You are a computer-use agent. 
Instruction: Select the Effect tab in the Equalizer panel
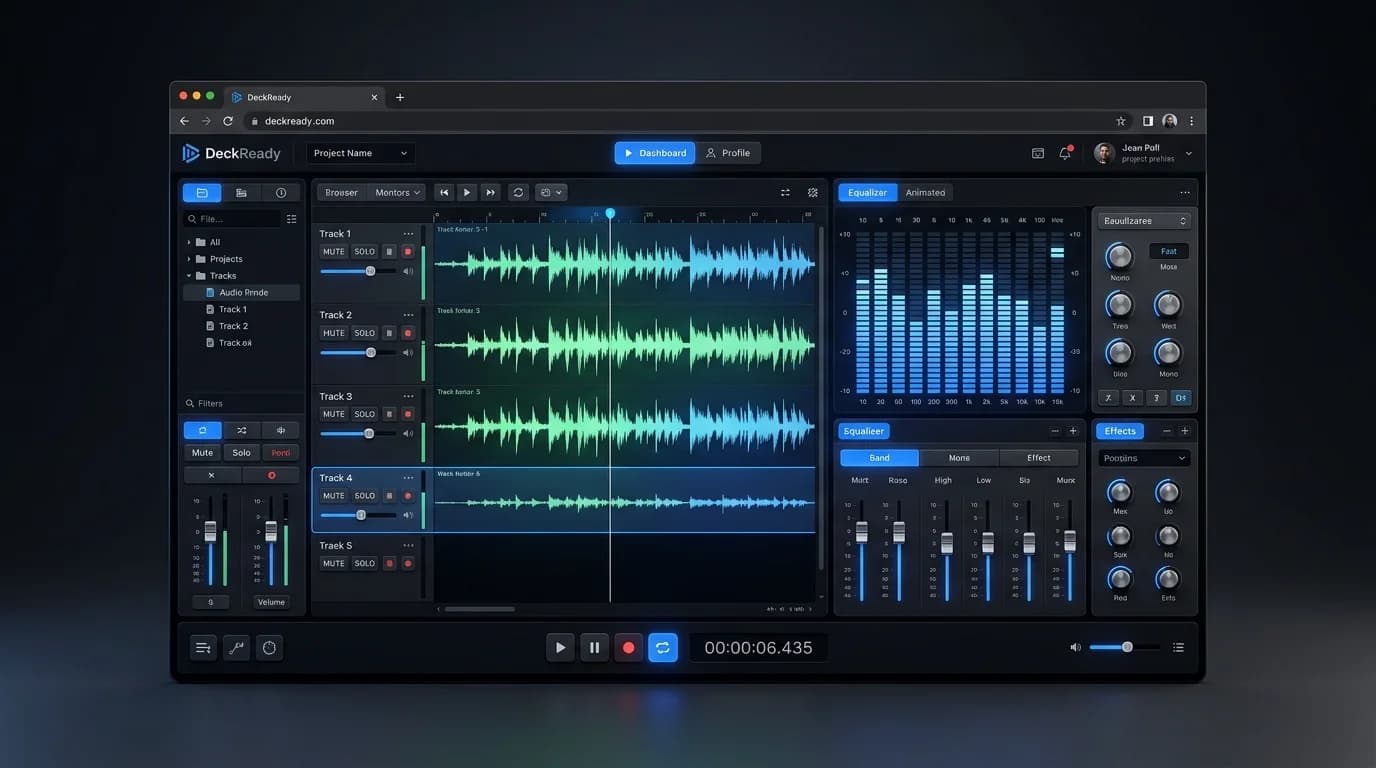1038,457
